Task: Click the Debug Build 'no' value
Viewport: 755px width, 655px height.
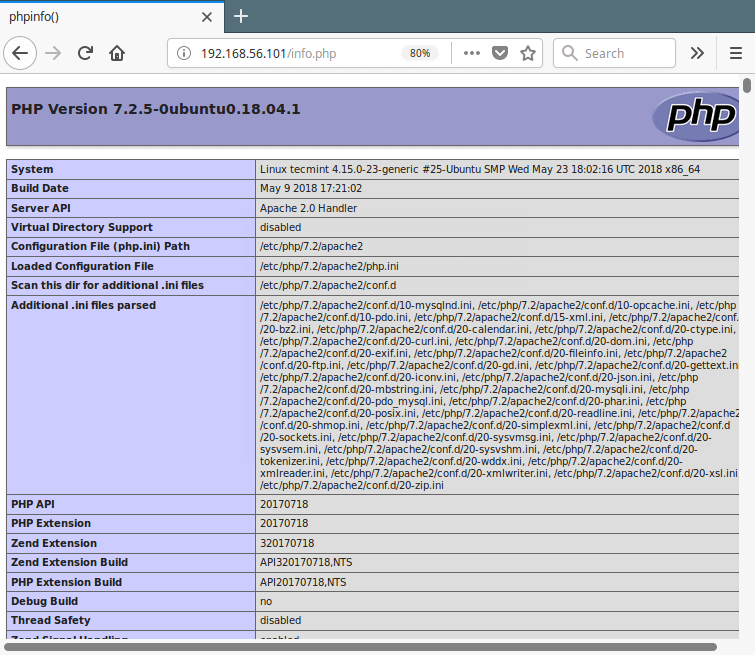Action: (x=266, y=602)
